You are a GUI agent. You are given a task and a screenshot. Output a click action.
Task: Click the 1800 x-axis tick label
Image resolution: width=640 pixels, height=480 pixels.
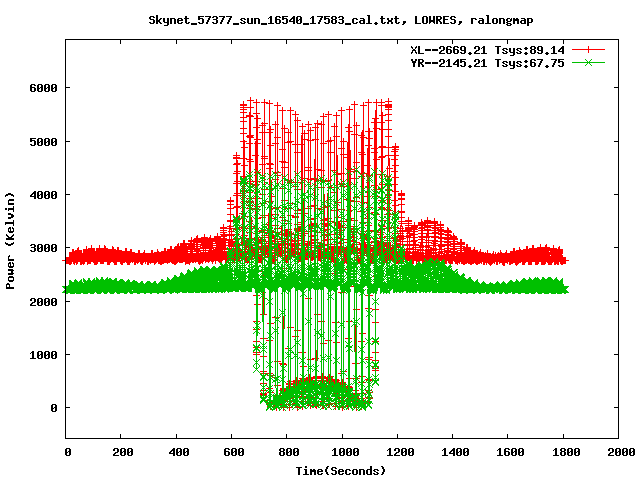click(x=566, y=452)
